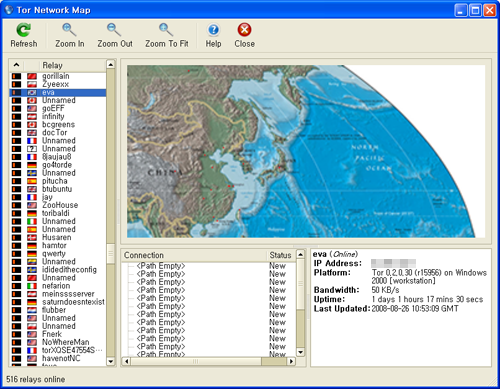Click the Status column header
Viewport: 500px width, 389px height.
[x=281, y=255]
